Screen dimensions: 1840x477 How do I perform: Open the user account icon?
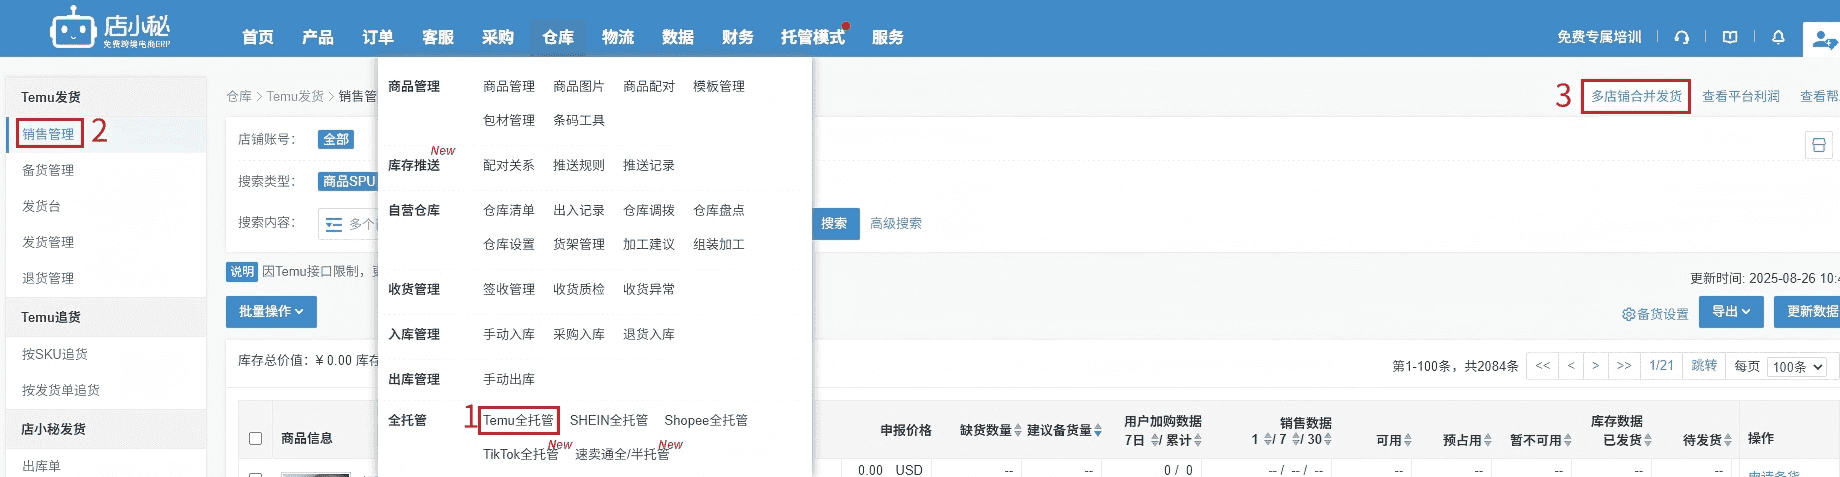coord(1824,40)
